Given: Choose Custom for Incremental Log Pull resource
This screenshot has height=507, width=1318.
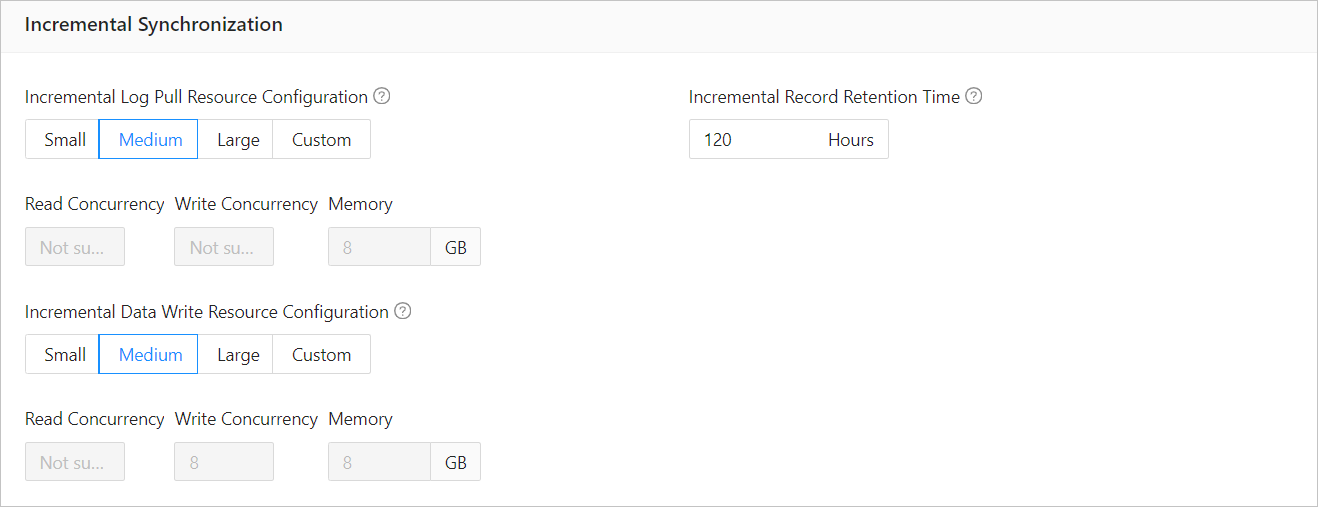Looking at the screenshot, I should tap(321, 140).
